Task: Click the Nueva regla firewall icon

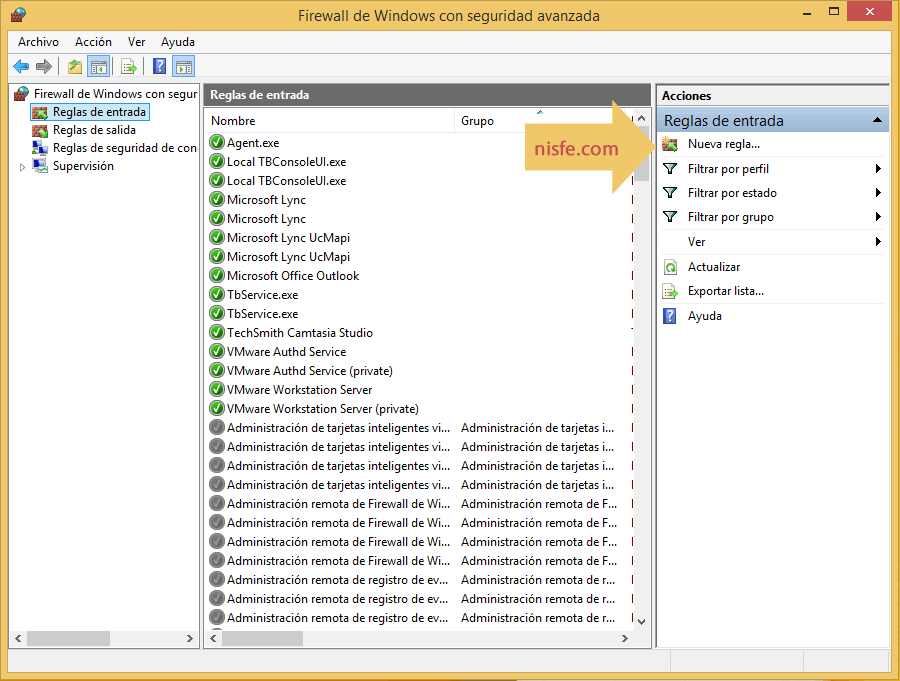Action: pyautogui.click(x=670, y=144)
